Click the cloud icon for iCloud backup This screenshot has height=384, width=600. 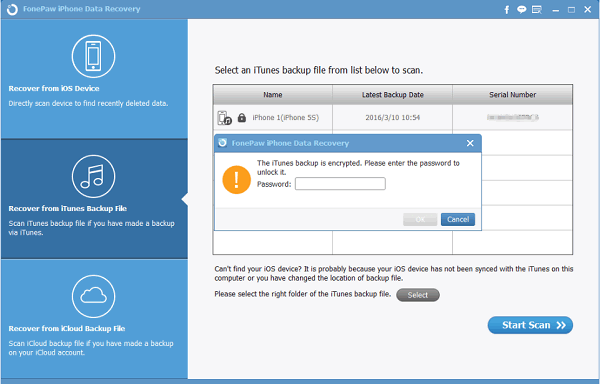tap(93, 296)
